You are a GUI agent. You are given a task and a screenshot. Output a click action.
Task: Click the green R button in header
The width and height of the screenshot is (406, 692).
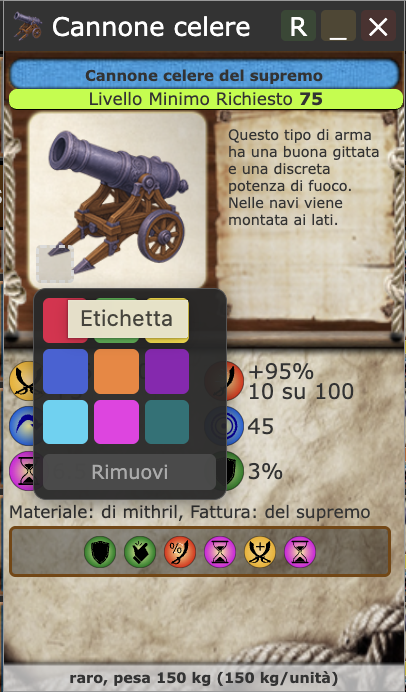coord(298,26)
